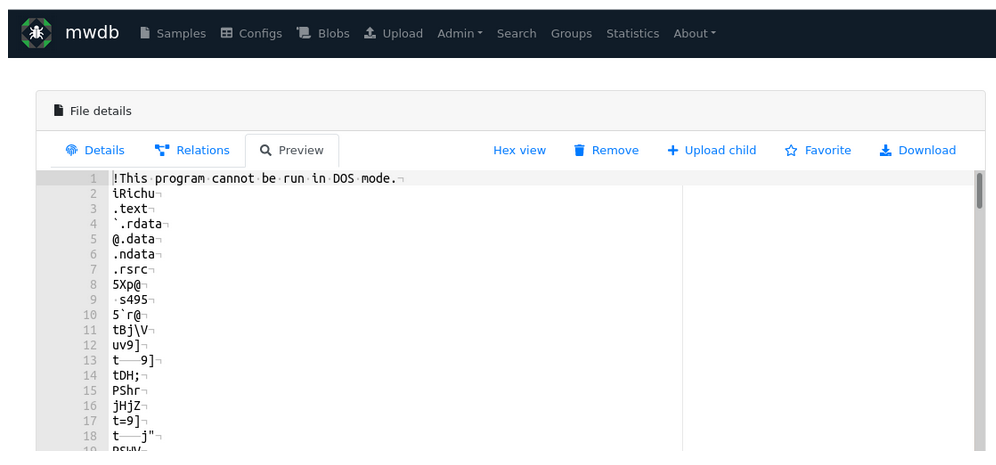Viewport: 996px width, 465px height.
Task: Click the 's495' line
Action: coord(133,300)
